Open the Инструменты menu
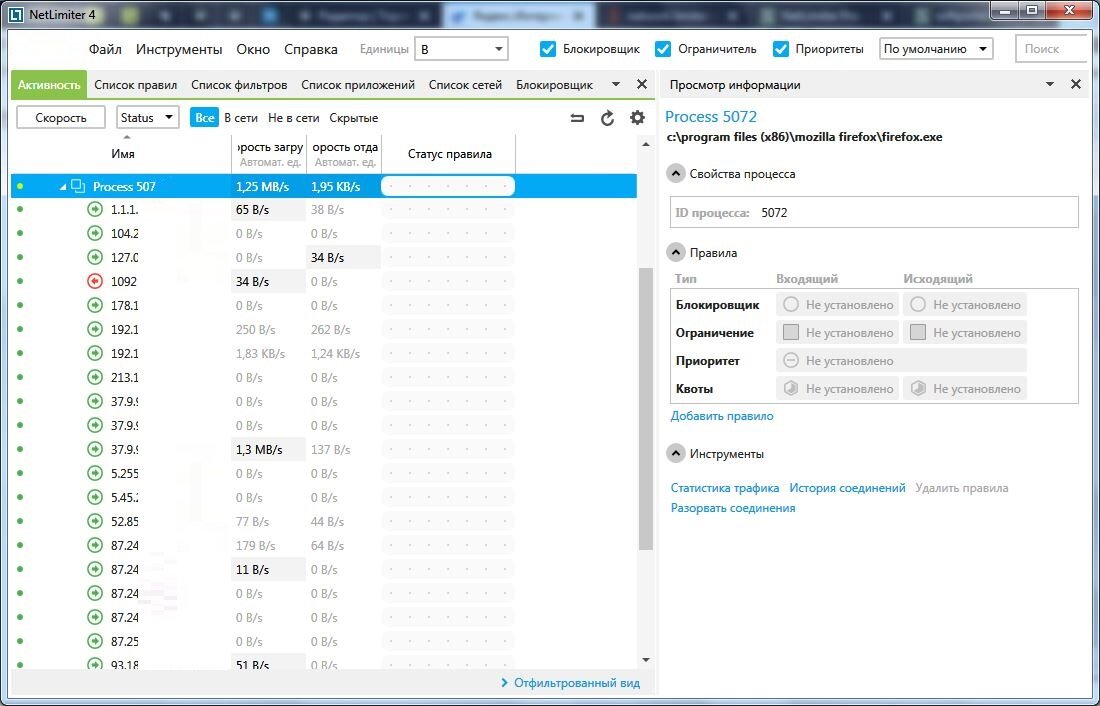This screenshot has height=706, width=1100. (180, 48)
